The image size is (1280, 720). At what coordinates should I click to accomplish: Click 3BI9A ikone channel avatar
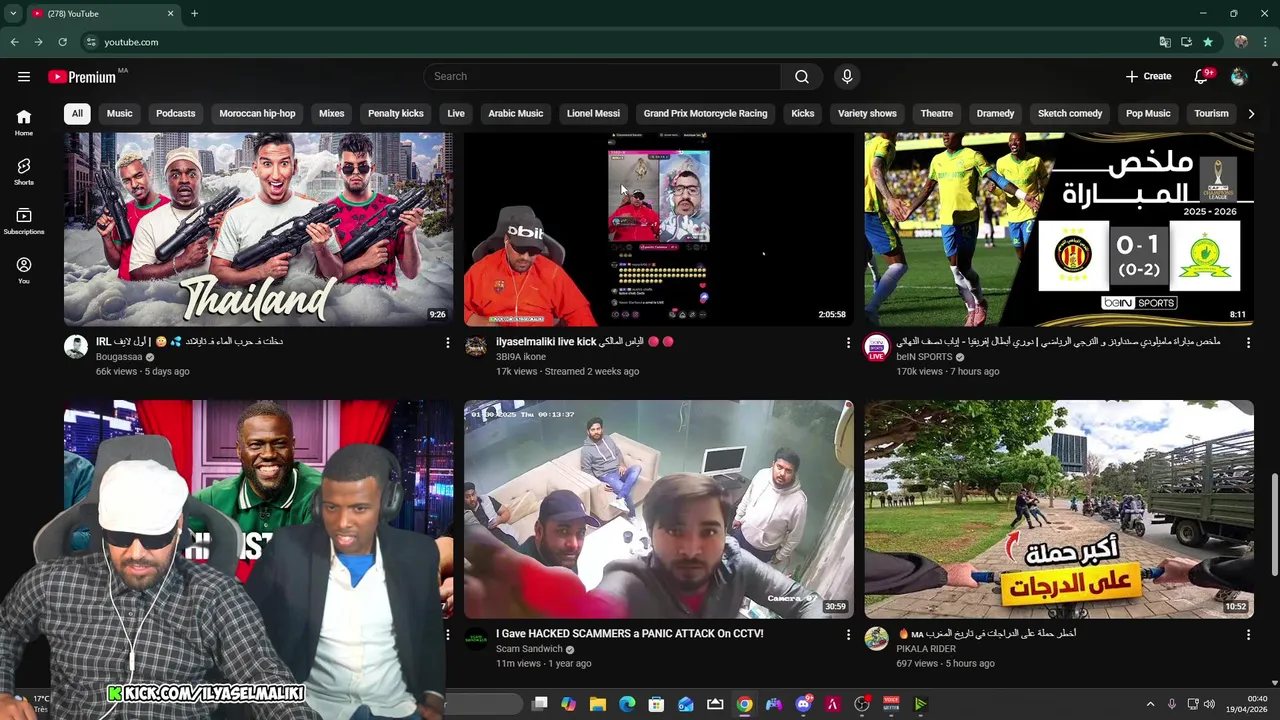tap(476, 347)
